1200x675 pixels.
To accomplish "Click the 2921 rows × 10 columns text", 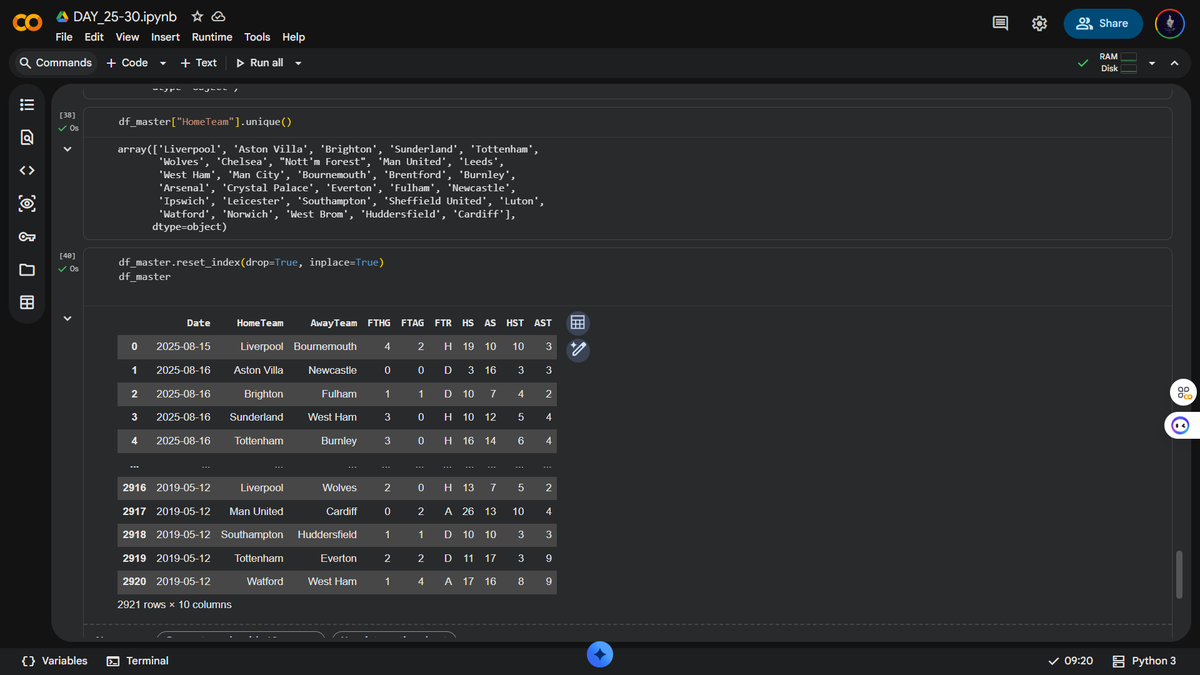I will pos(174,604).
